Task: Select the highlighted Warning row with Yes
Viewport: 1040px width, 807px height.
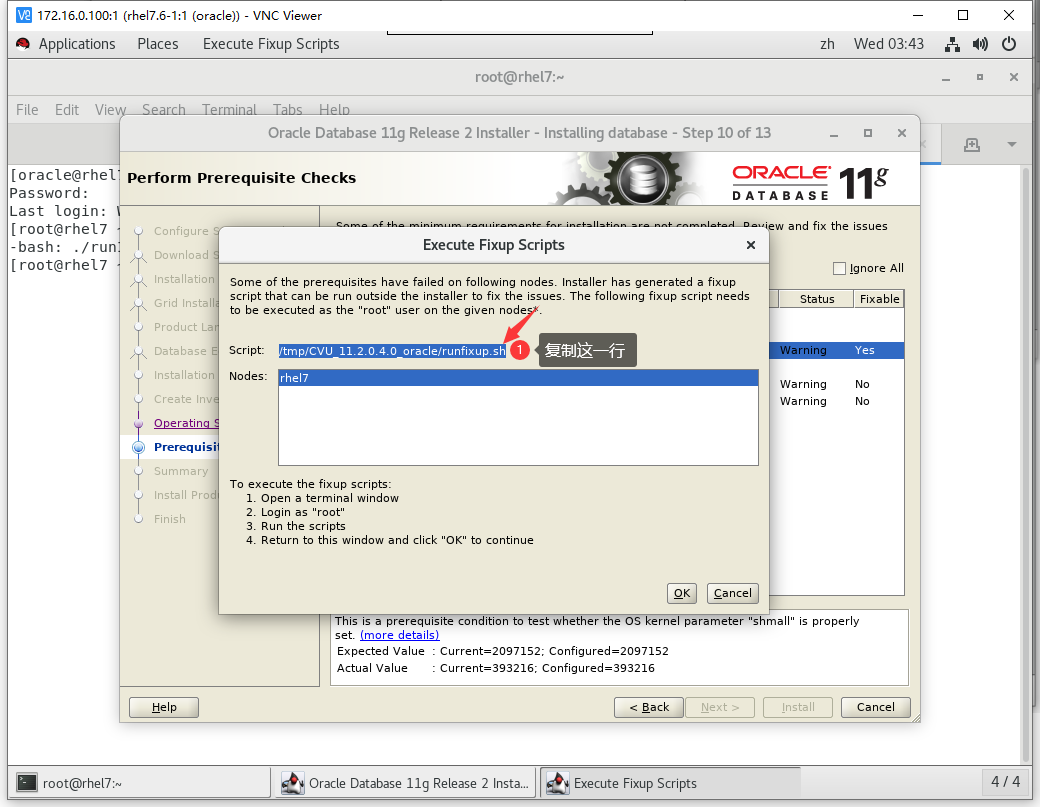Action: click(x=837, y=350)
